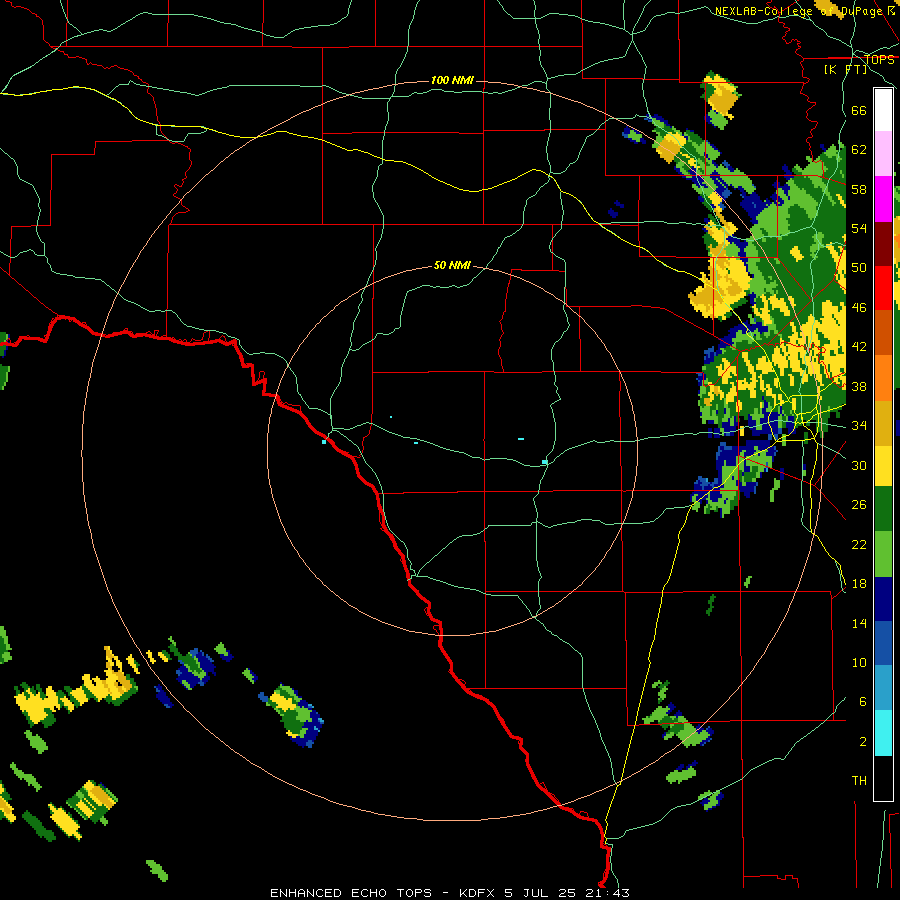The width and height of the screenshot is (900, 900).
Task: Click the "50 NMI" range ring label
Action: [452, 265]
